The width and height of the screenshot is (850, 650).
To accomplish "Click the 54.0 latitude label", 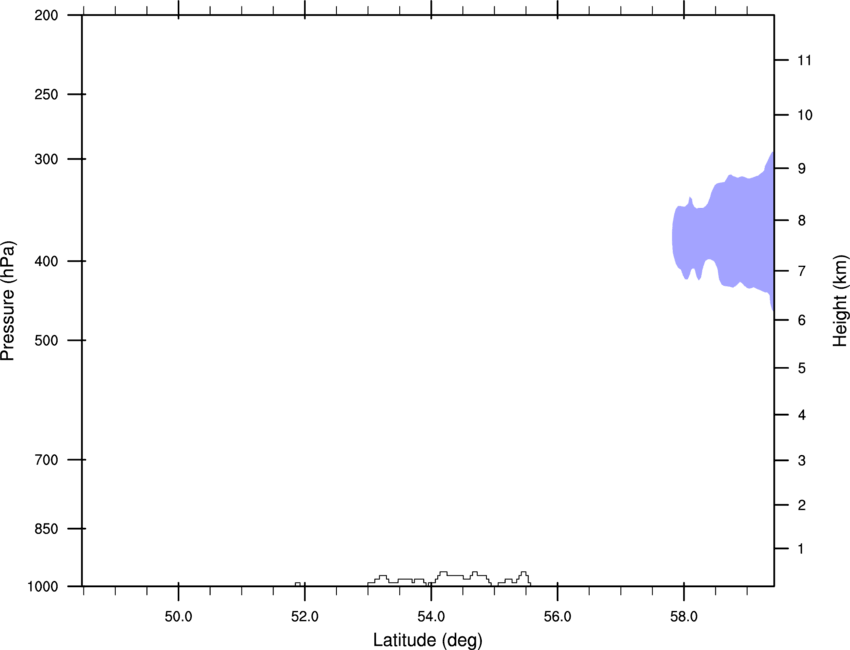I will pyautogui.click(x=431, y=616).
